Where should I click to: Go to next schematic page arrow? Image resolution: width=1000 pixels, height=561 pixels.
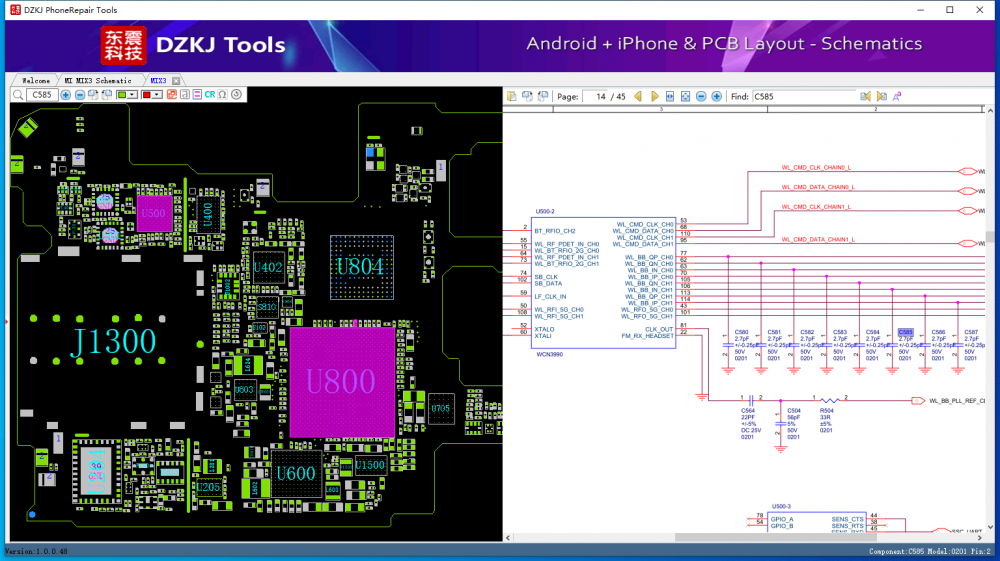[655, 96]
